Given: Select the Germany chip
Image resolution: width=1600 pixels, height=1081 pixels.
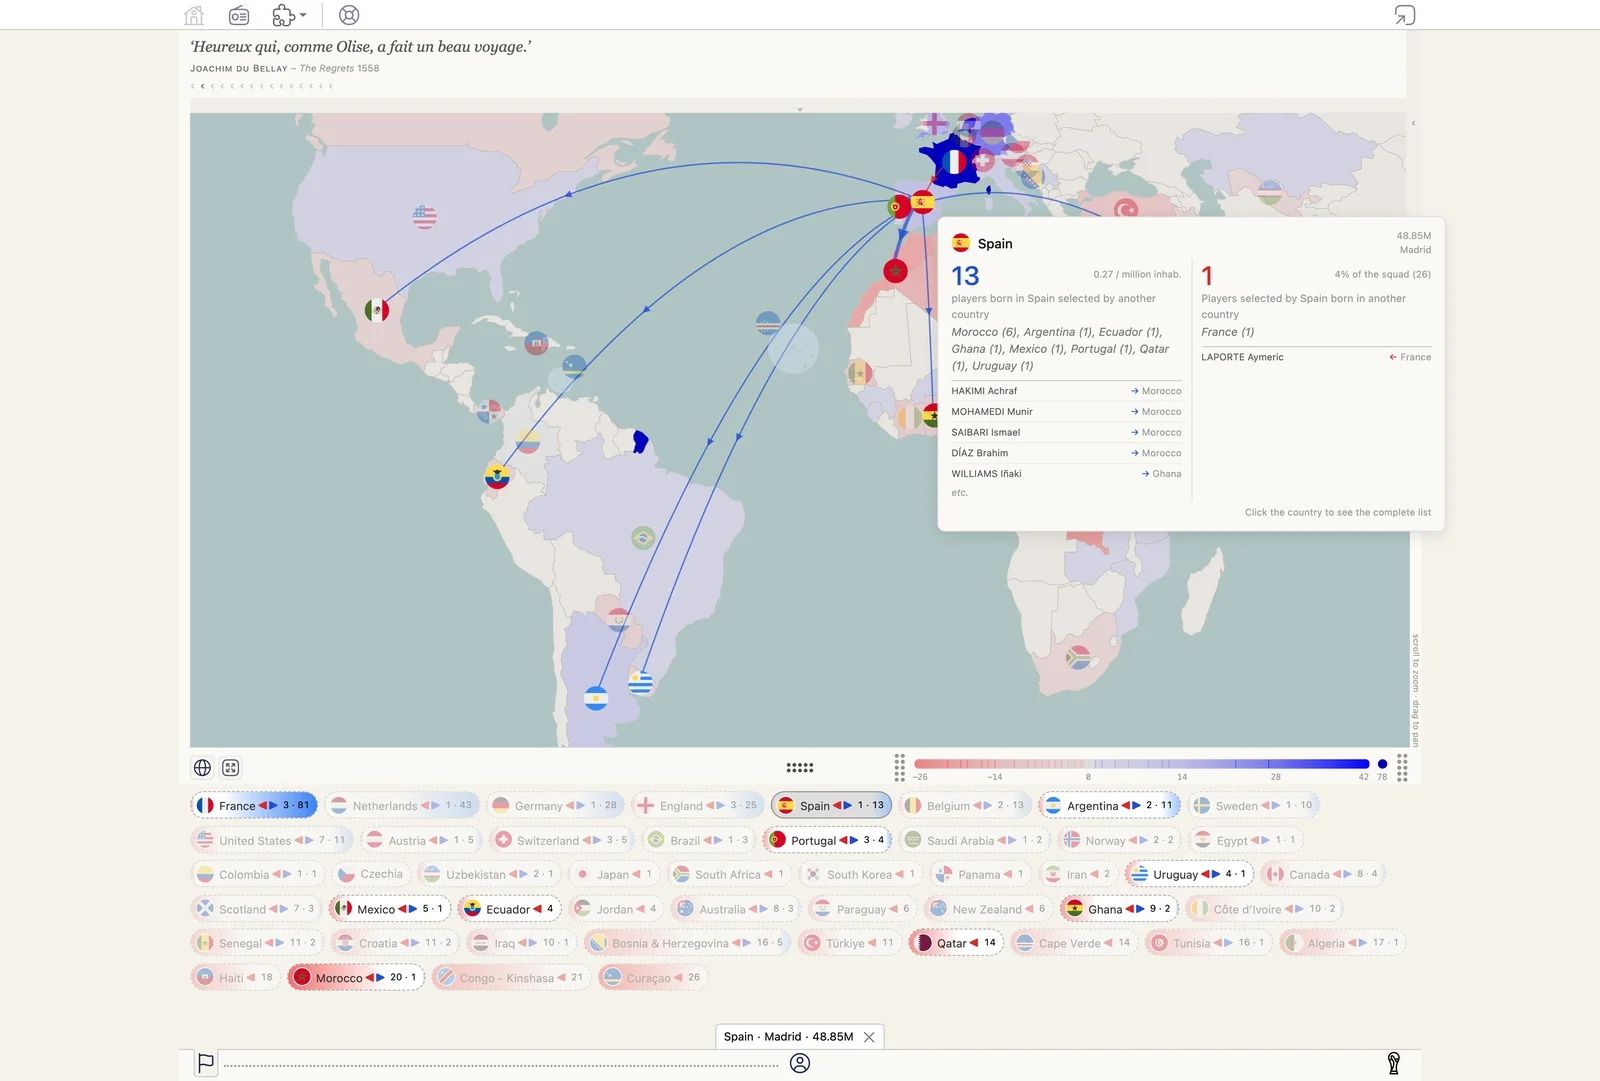Looking at the screenshot, I should pyautogui.click(x=555, y=805).
